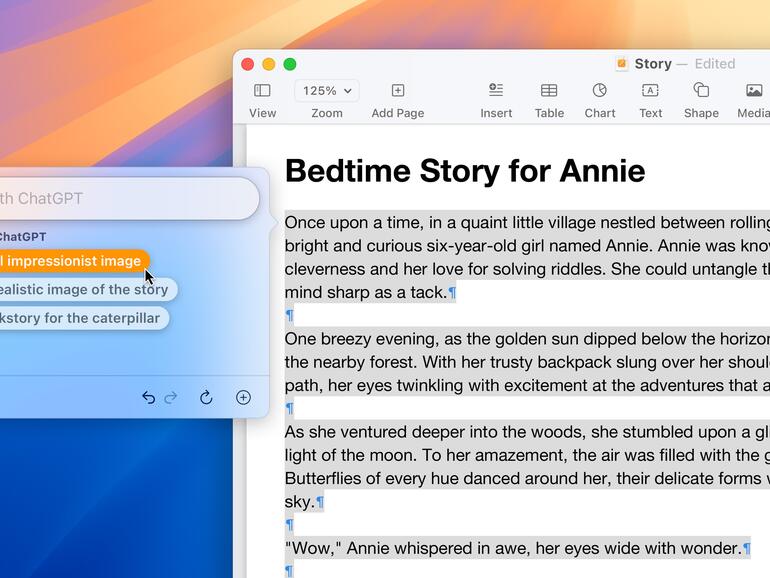Add a Text box using toolbar
770x578 pixels.
point(650,91)
